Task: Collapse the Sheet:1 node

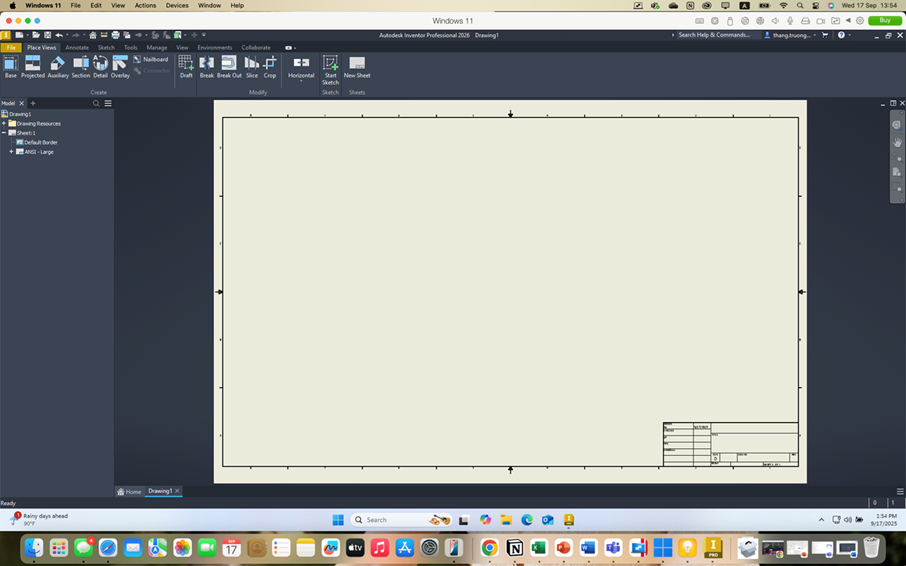Action: pos(4,133)
